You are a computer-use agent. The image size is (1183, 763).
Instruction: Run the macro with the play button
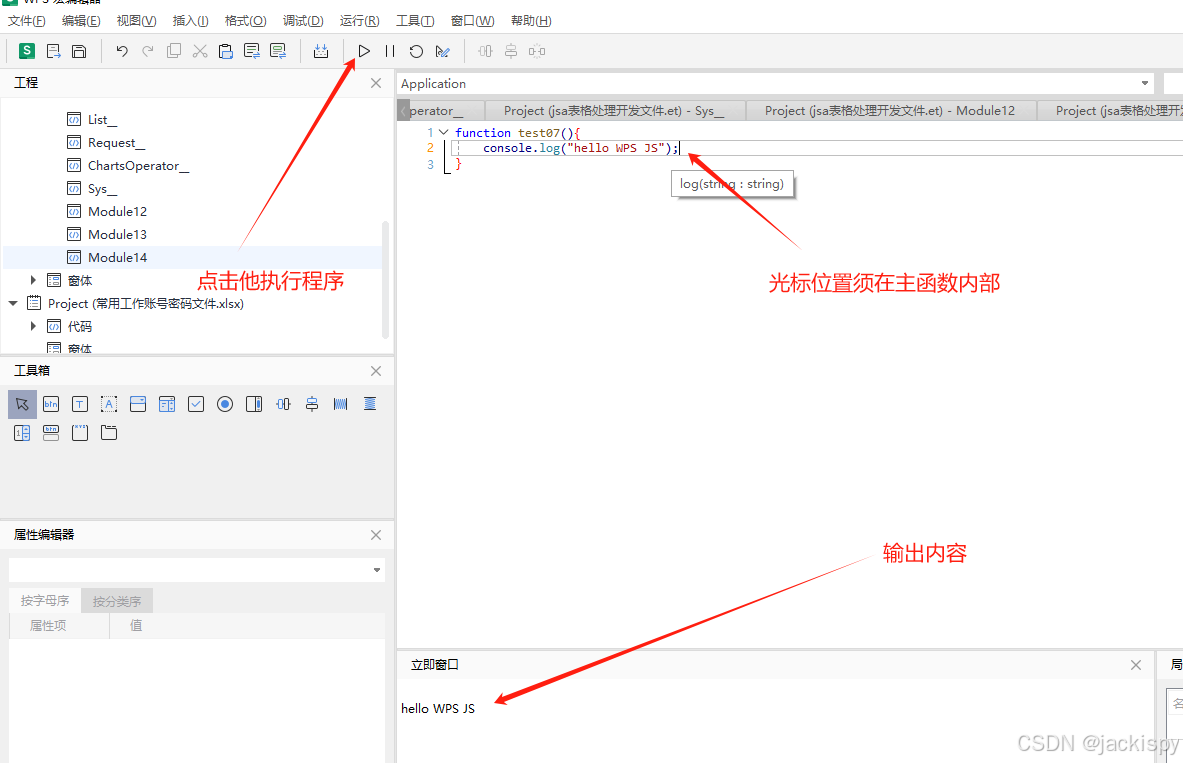(x=364, y=51)
